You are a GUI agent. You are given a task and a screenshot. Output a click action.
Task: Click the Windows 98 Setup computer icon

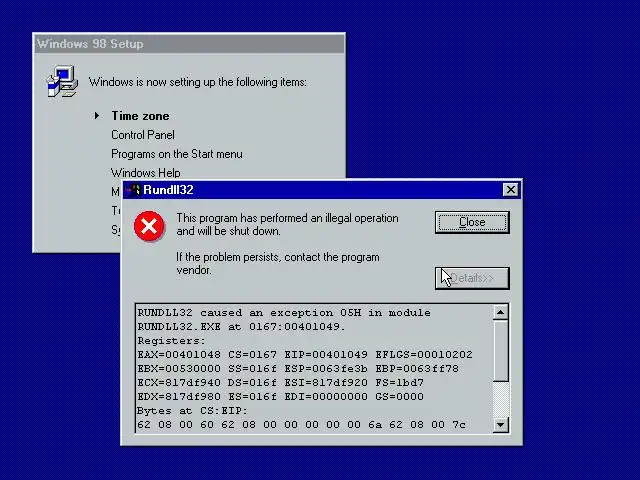point(62,81)
